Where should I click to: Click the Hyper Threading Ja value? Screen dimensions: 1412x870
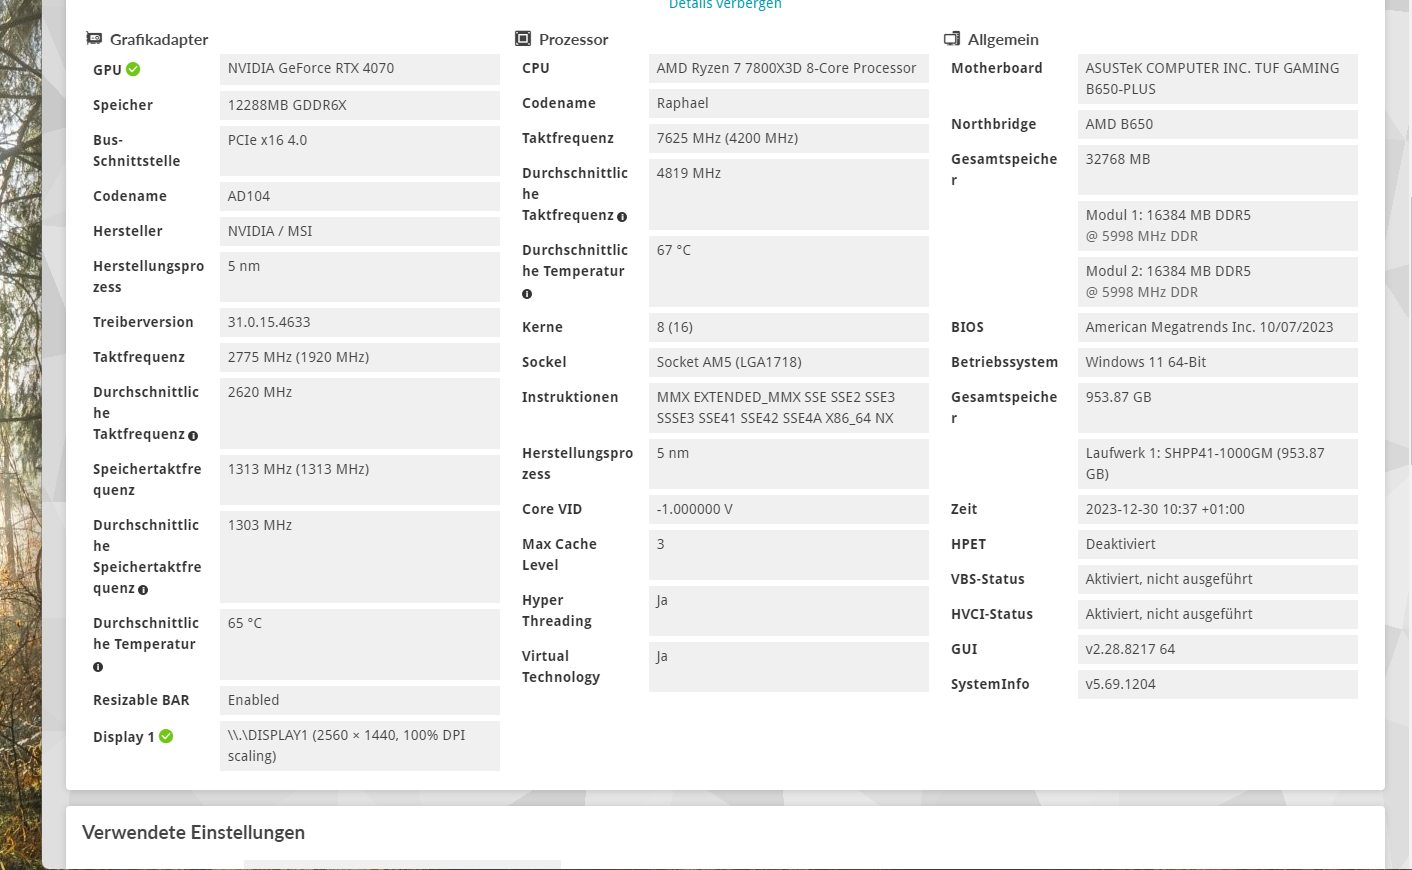(x=789, y=611)
